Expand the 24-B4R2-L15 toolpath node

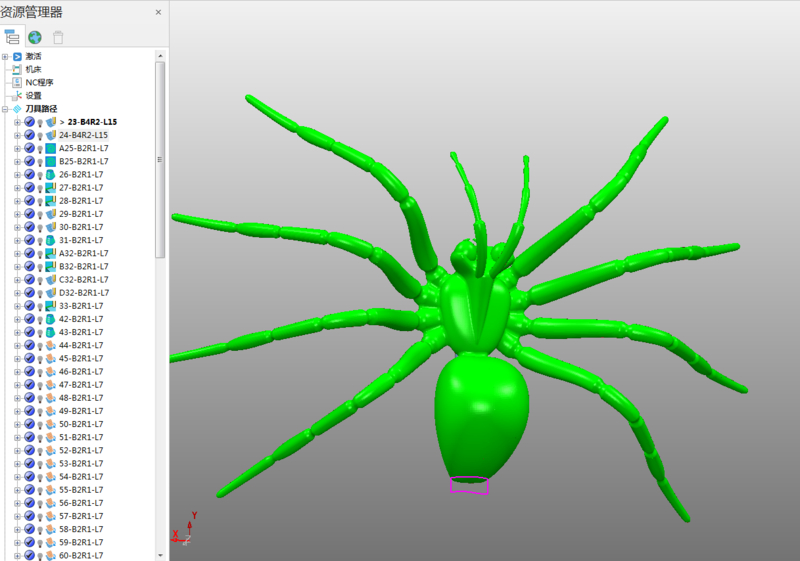point(17,135)
